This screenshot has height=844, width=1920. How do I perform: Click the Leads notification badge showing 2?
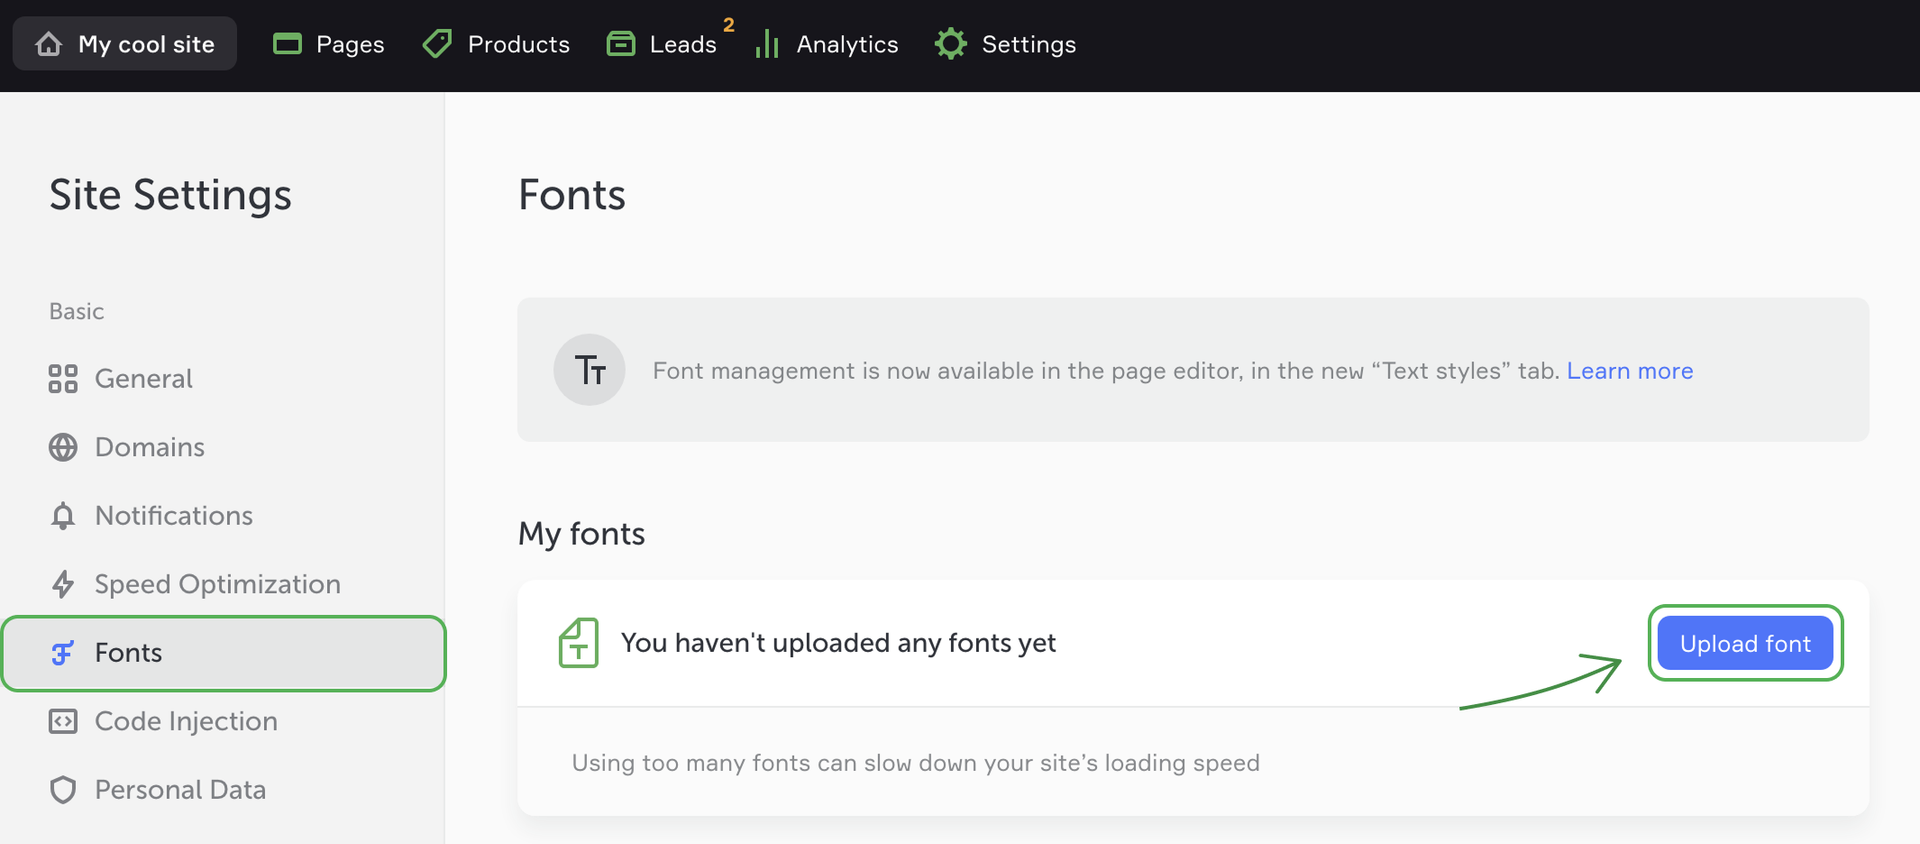[729, 25]
